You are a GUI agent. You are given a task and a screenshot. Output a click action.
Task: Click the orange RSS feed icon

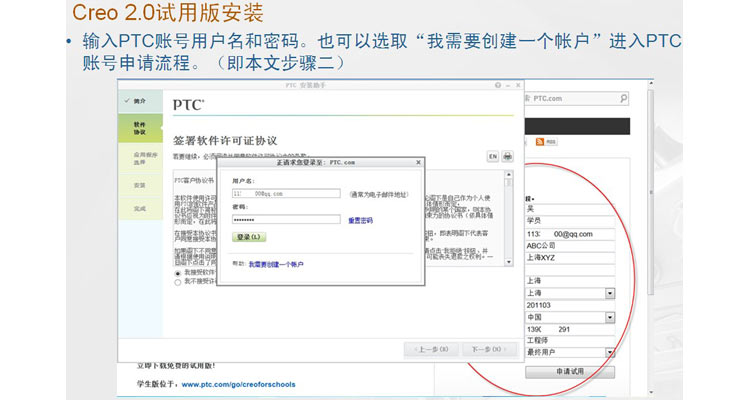[540, 141]
